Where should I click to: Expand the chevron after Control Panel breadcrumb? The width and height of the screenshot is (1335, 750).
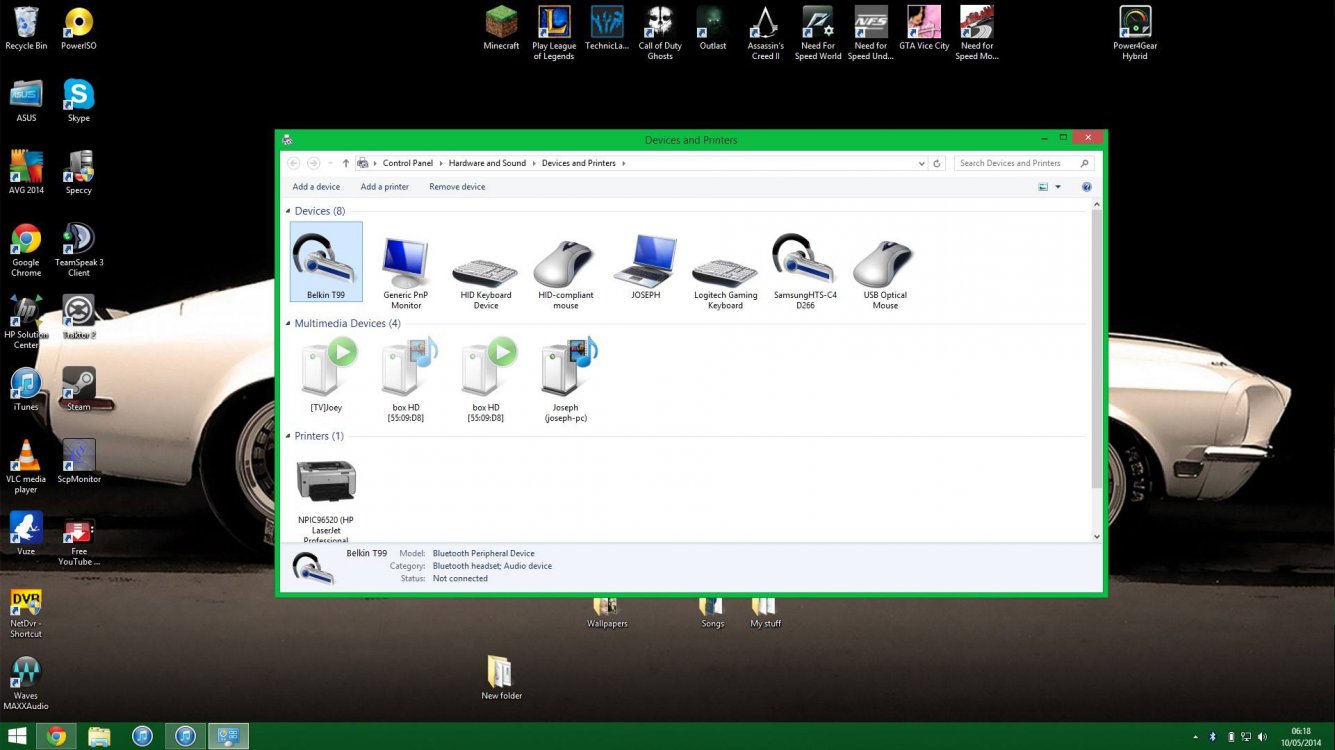tap(441, 163)
